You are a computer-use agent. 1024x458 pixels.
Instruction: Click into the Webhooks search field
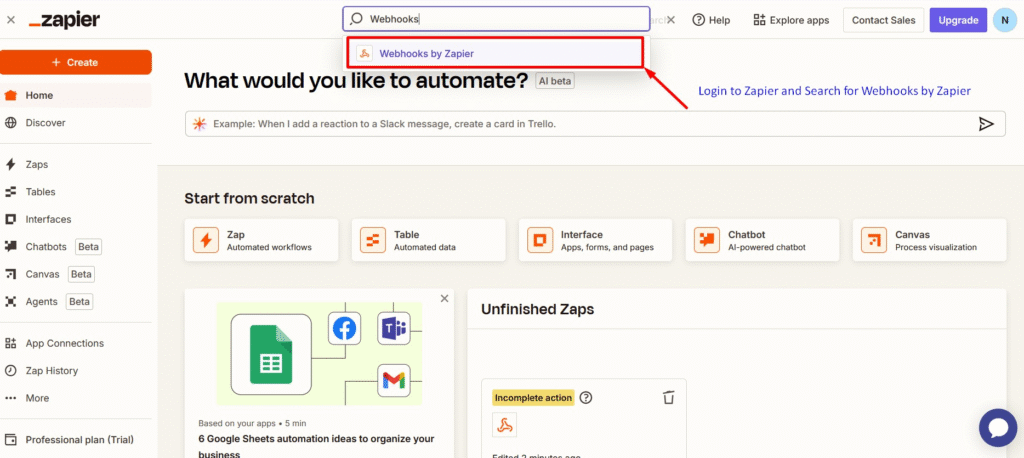(496, 19)
